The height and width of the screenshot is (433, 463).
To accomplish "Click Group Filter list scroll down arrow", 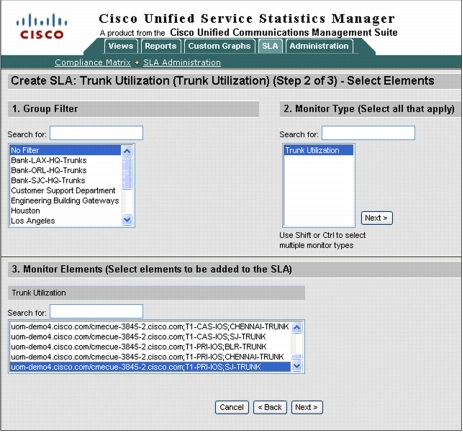I will pos(127,220).
